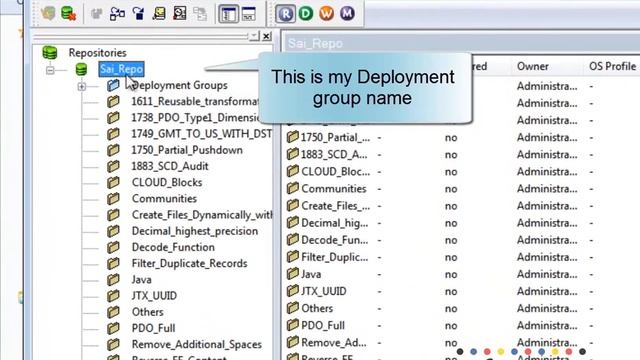Sort by the Owner column header

coord(533,66)
